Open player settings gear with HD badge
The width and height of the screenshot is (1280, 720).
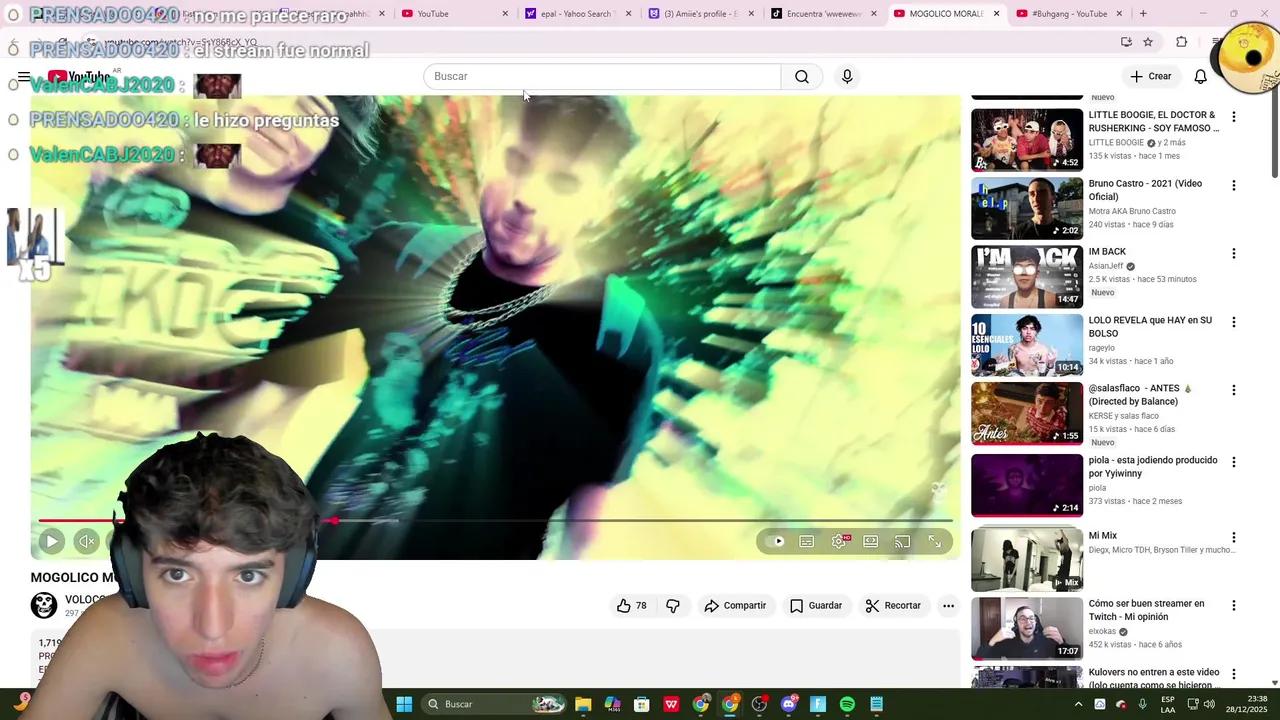click(x=839, y=541)
